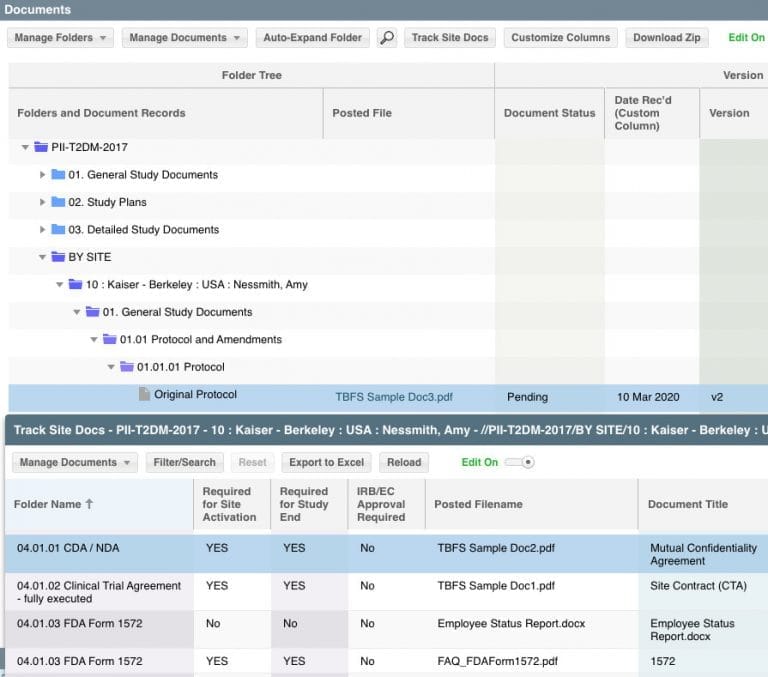
Task: Click the 02. Study Plans folder icon
Action: (58, 202)
